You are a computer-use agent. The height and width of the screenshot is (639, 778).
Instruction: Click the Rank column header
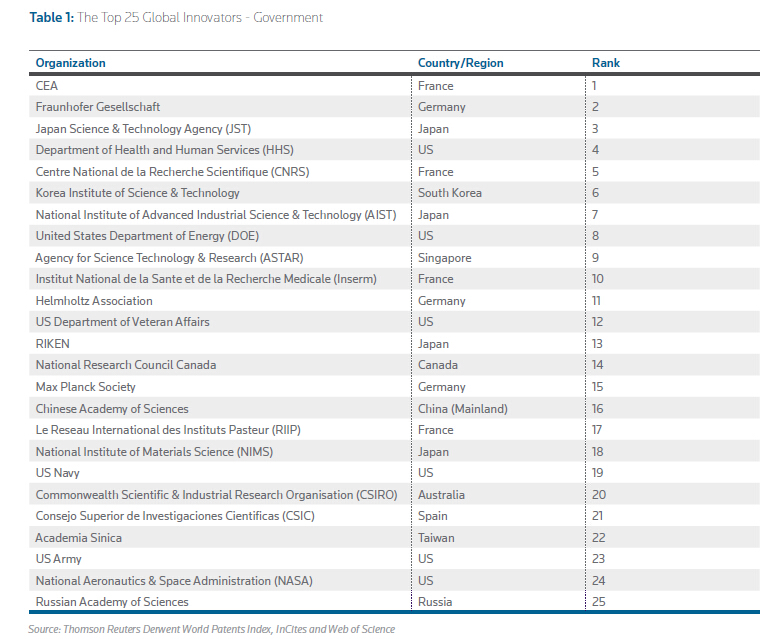point(605,63)
